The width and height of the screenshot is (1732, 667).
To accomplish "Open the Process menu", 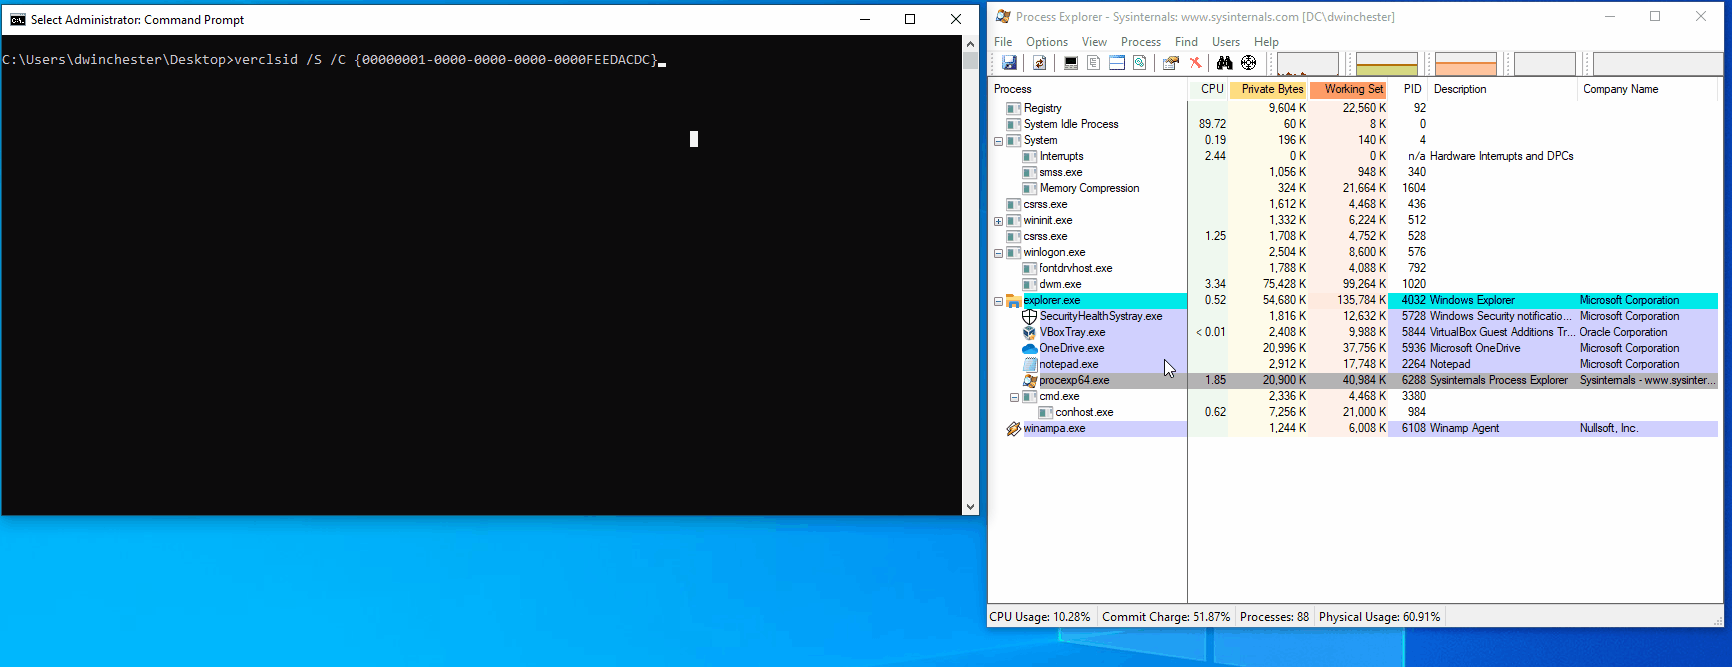I will [x=1141, y=42].
